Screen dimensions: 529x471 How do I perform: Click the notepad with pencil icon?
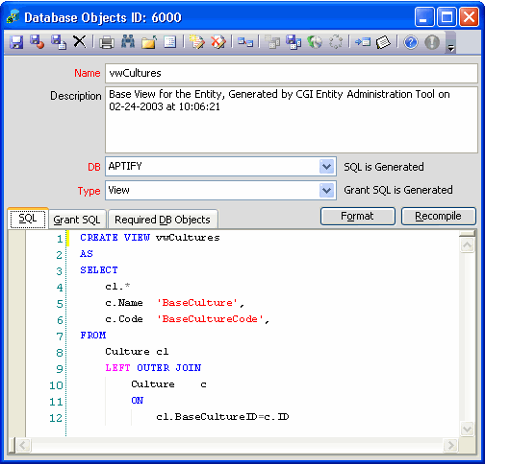[197, 42]
